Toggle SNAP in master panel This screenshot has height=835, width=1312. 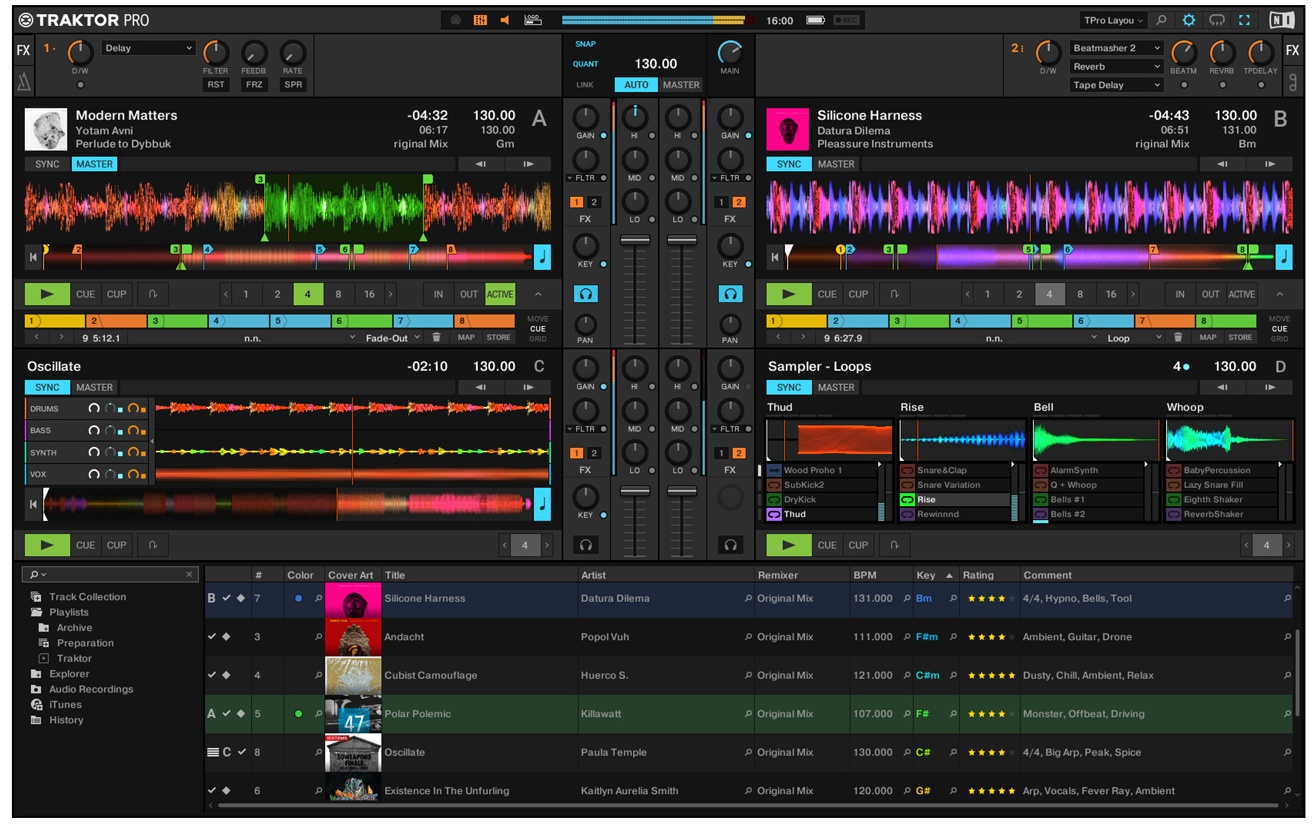click(585, 44)
